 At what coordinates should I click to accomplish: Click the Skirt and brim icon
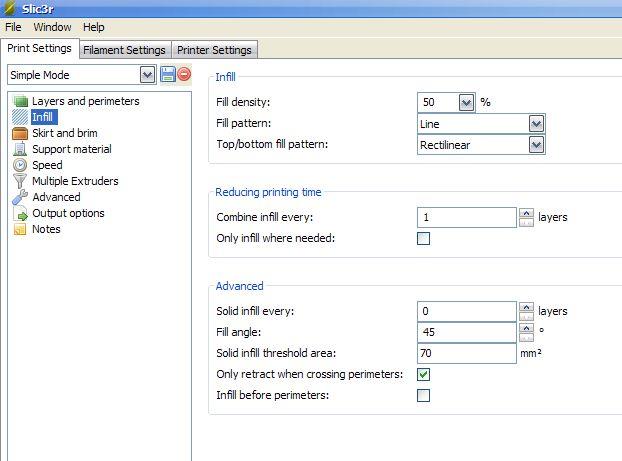pos(20,133)
